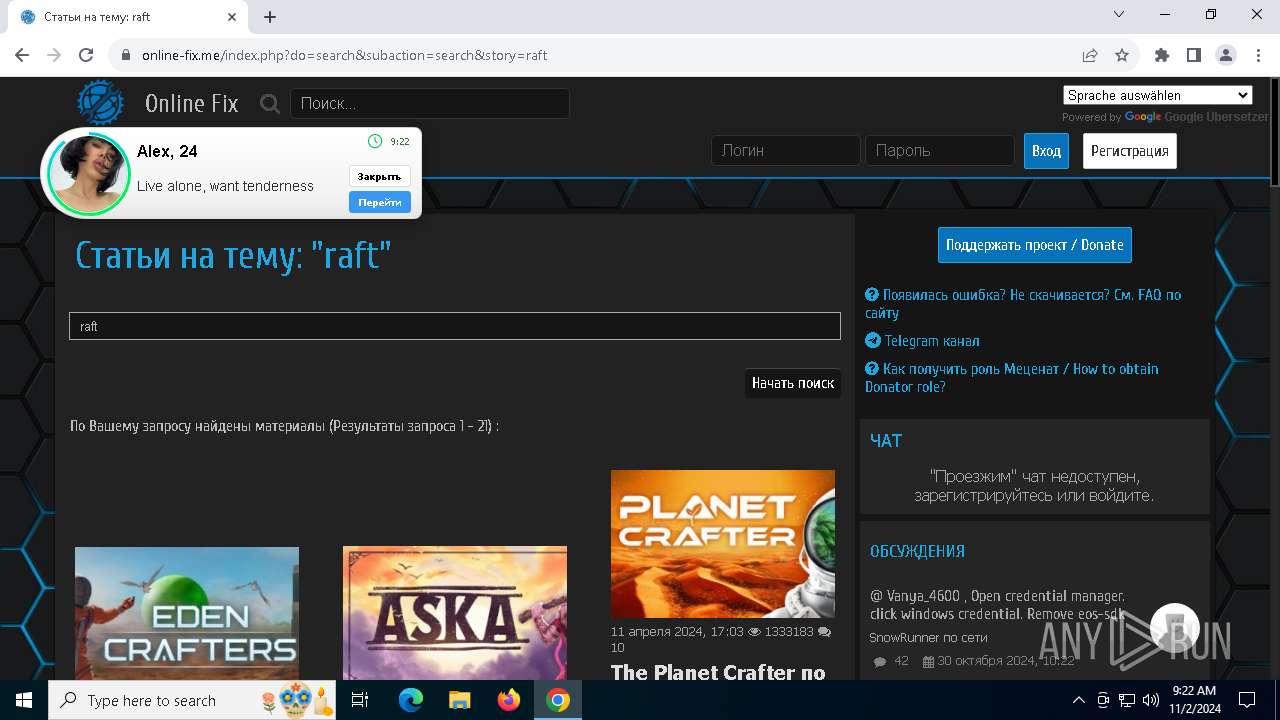
Task: Toggle the browser side panel icon
Action: pyautogui.click(x=1194, y=55)
